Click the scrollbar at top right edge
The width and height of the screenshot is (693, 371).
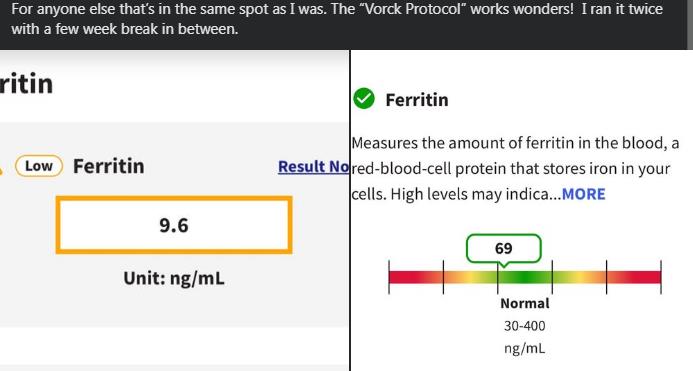tap(690, 24)
